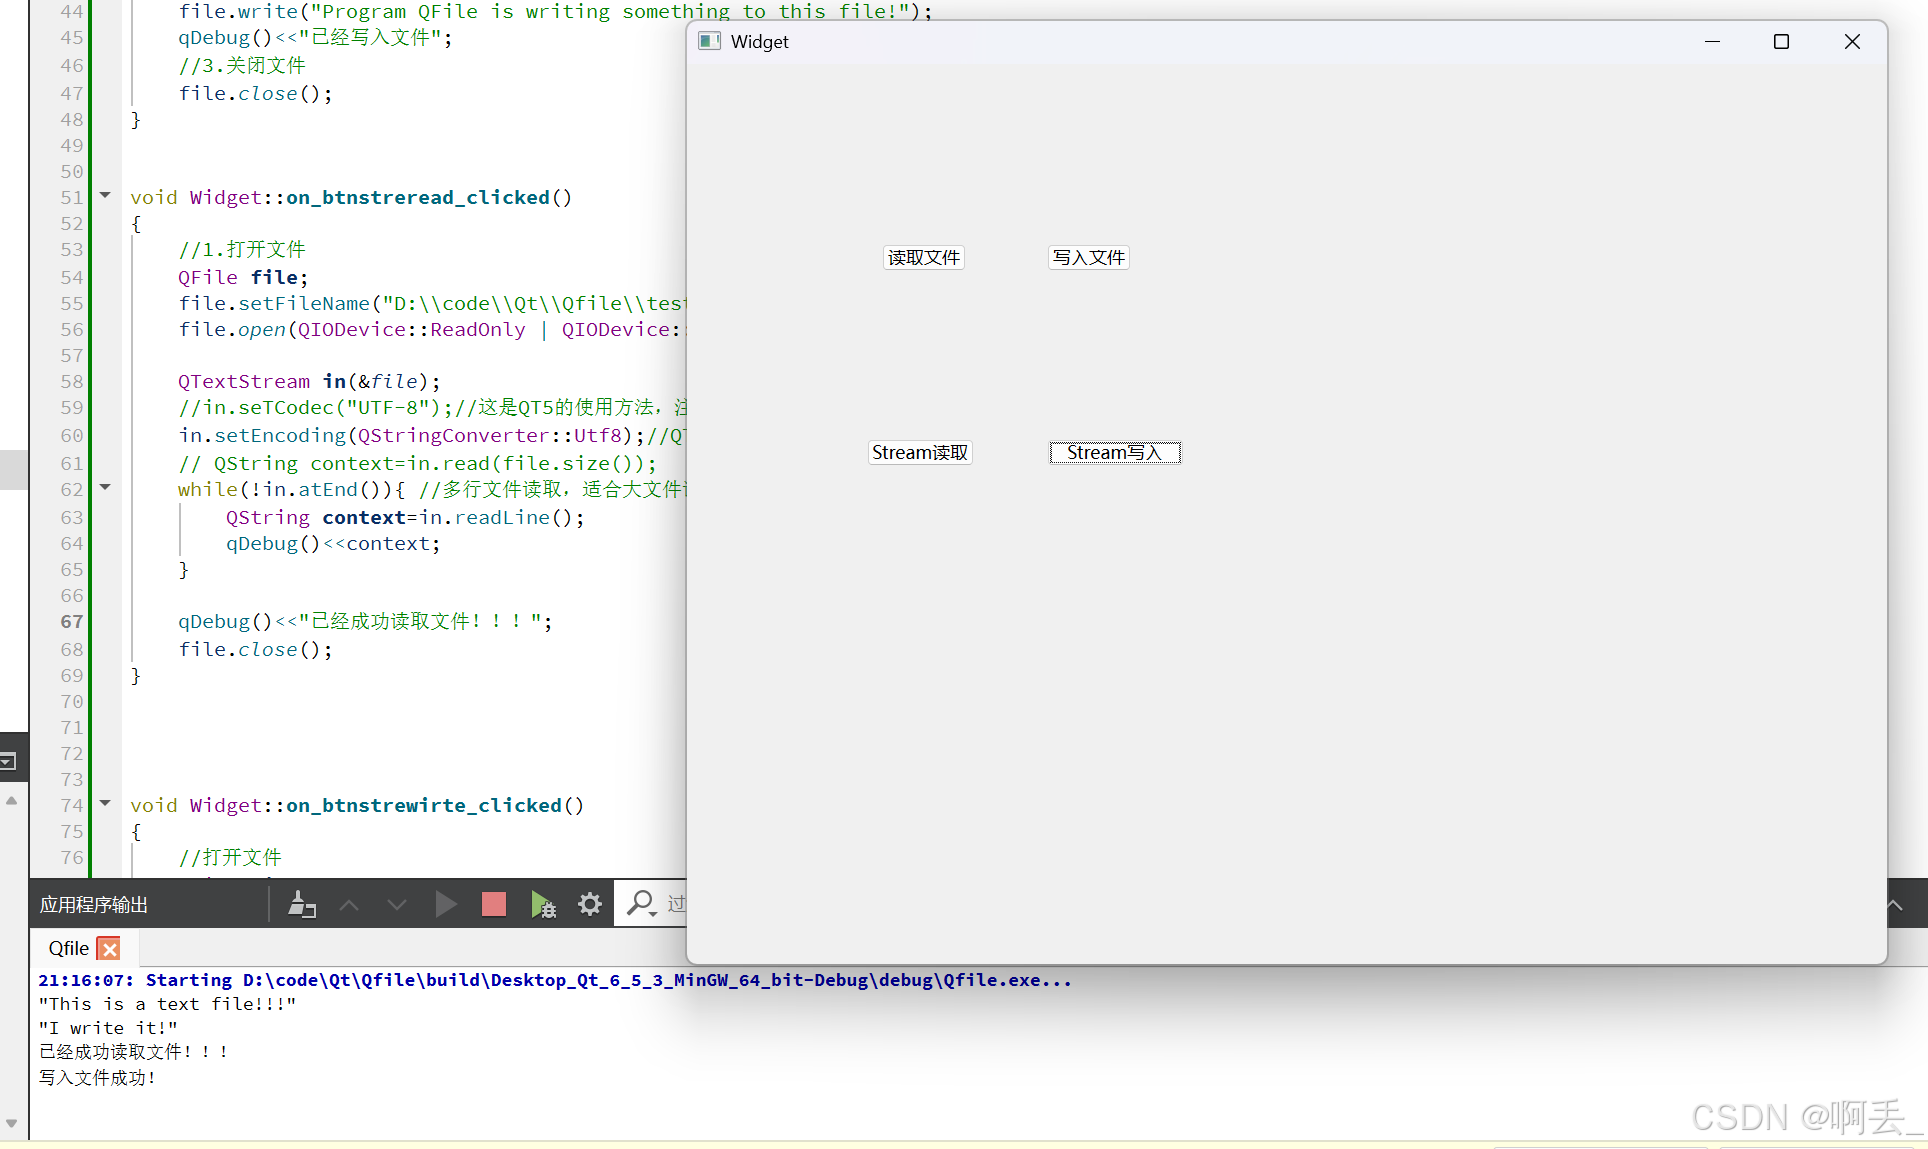Click the filter magnifier icon
Viewport: 1928px width, 1149px height.
point(640,904)
